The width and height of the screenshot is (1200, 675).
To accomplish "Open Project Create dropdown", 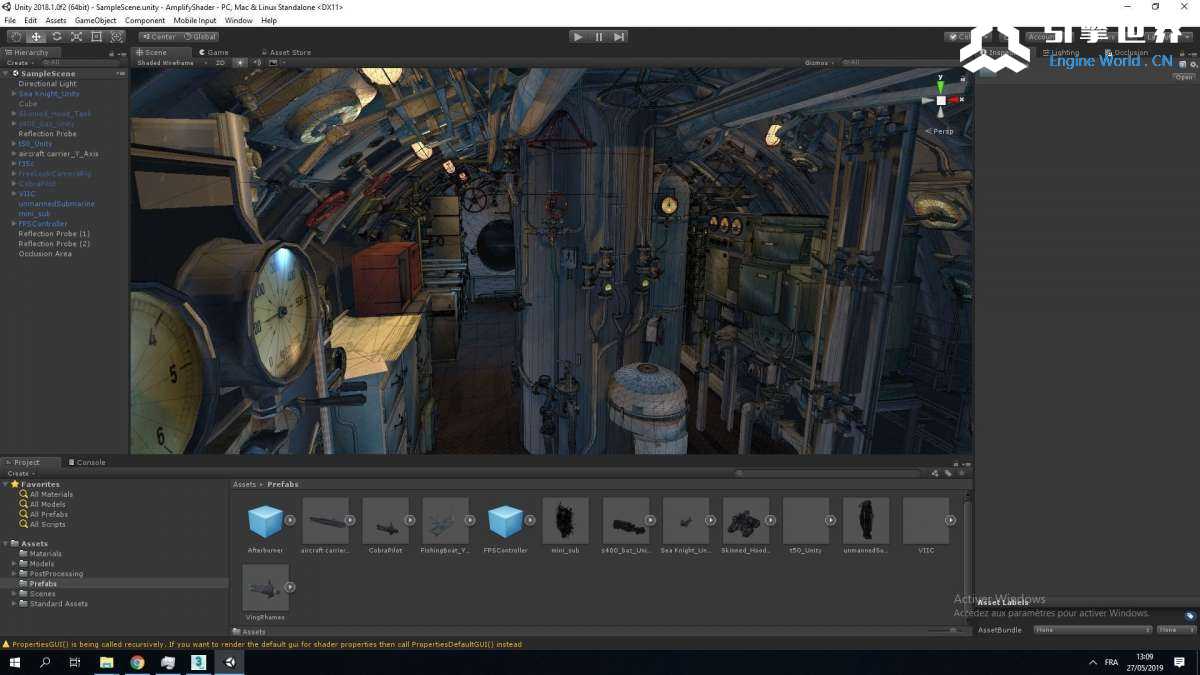I will tap(19, 473).
